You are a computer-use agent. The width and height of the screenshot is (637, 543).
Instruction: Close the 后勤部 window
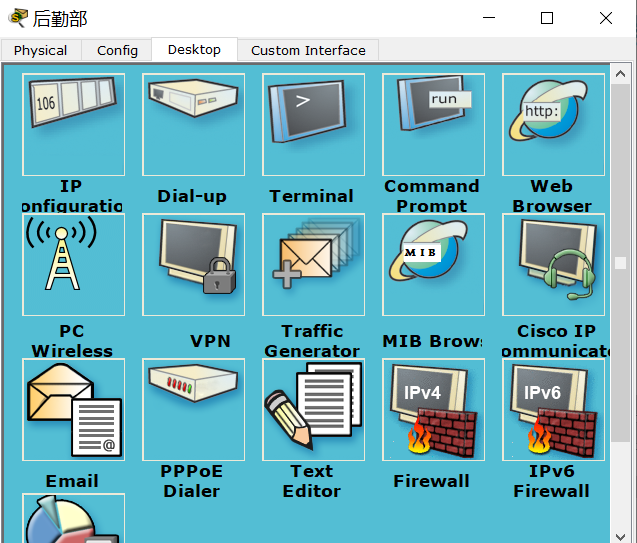point(606,18)
